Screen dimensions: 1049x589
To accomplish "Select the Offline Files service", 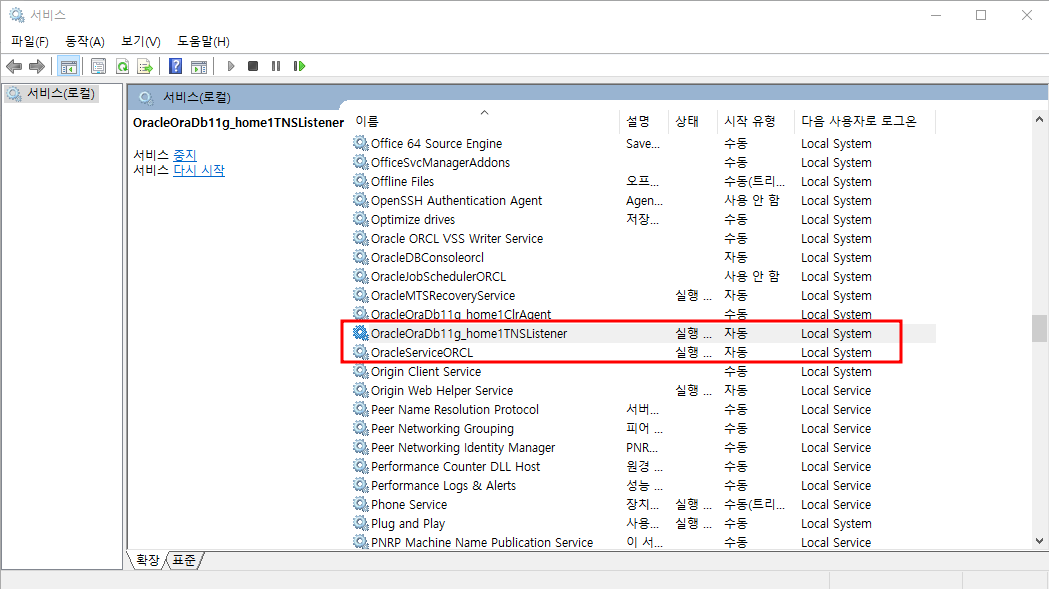I will pos(402,181).
